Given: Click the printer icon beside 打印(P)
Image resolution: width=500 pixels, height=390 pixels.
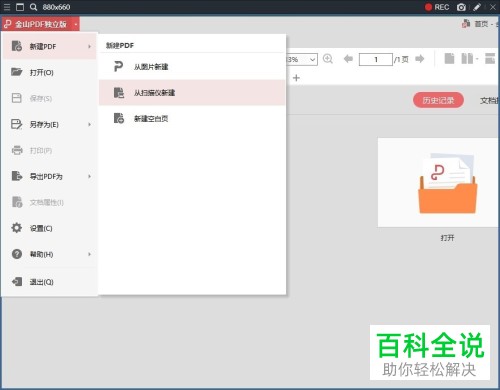Looking at the screenshot, I should click(x=17, y=150).
